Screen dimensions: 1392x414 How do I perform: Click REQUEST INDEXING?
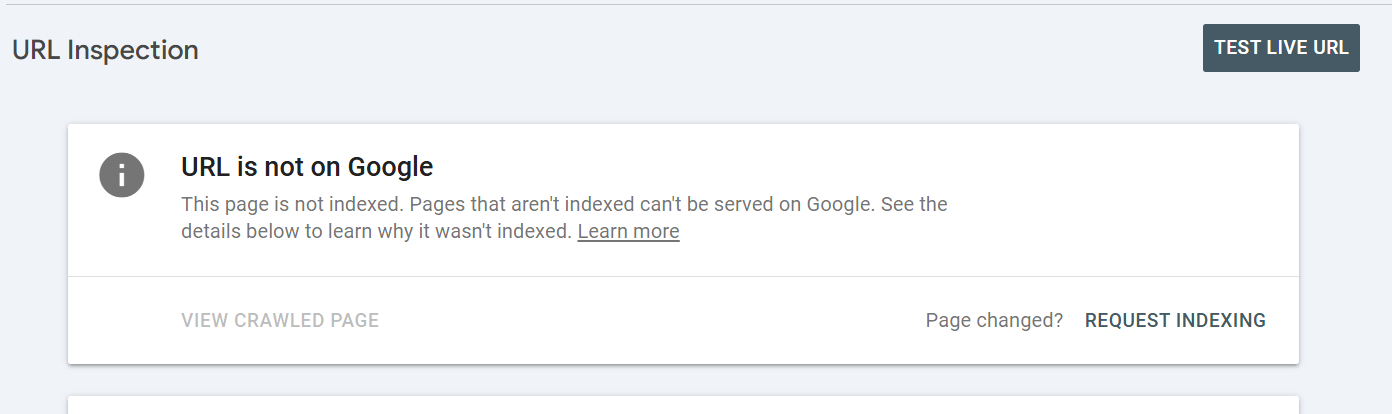click(1175, 321)
